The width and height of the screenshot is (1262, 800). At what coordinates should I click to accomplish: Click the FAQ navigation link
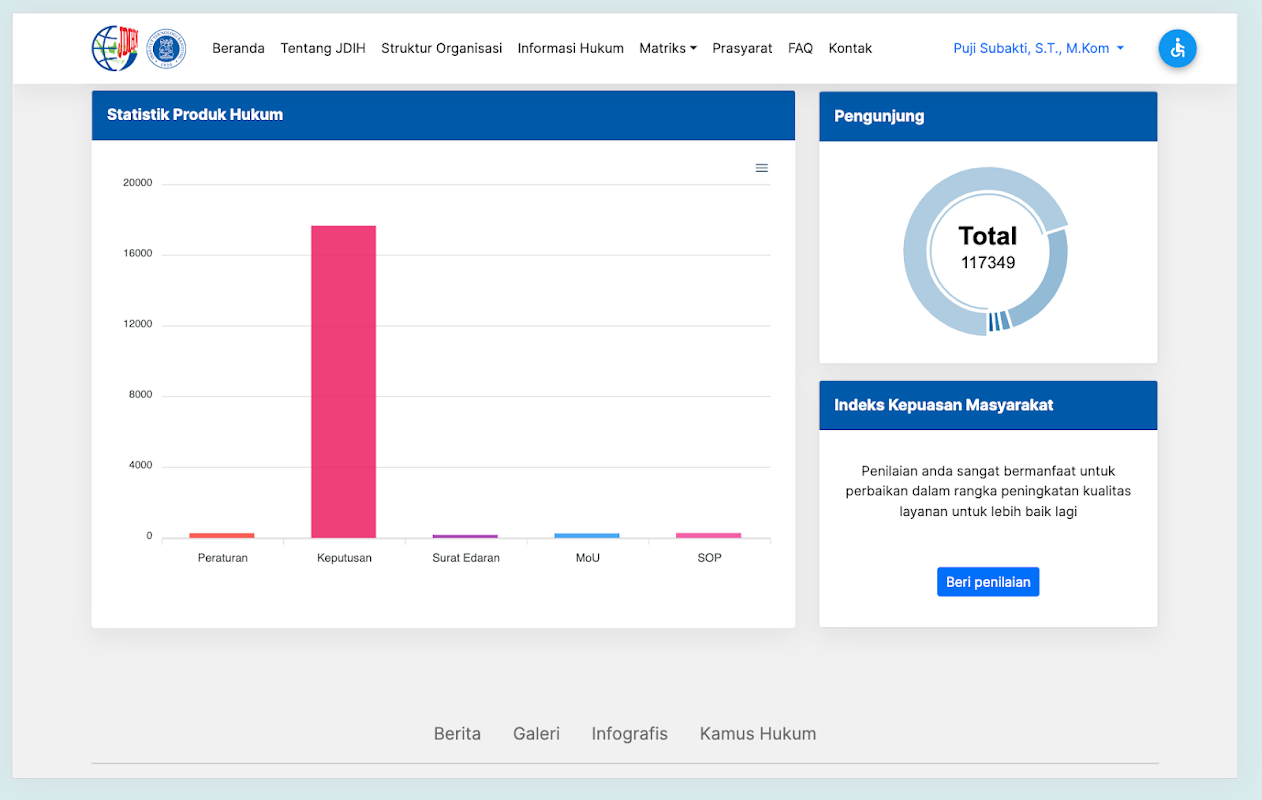point(800,48)
